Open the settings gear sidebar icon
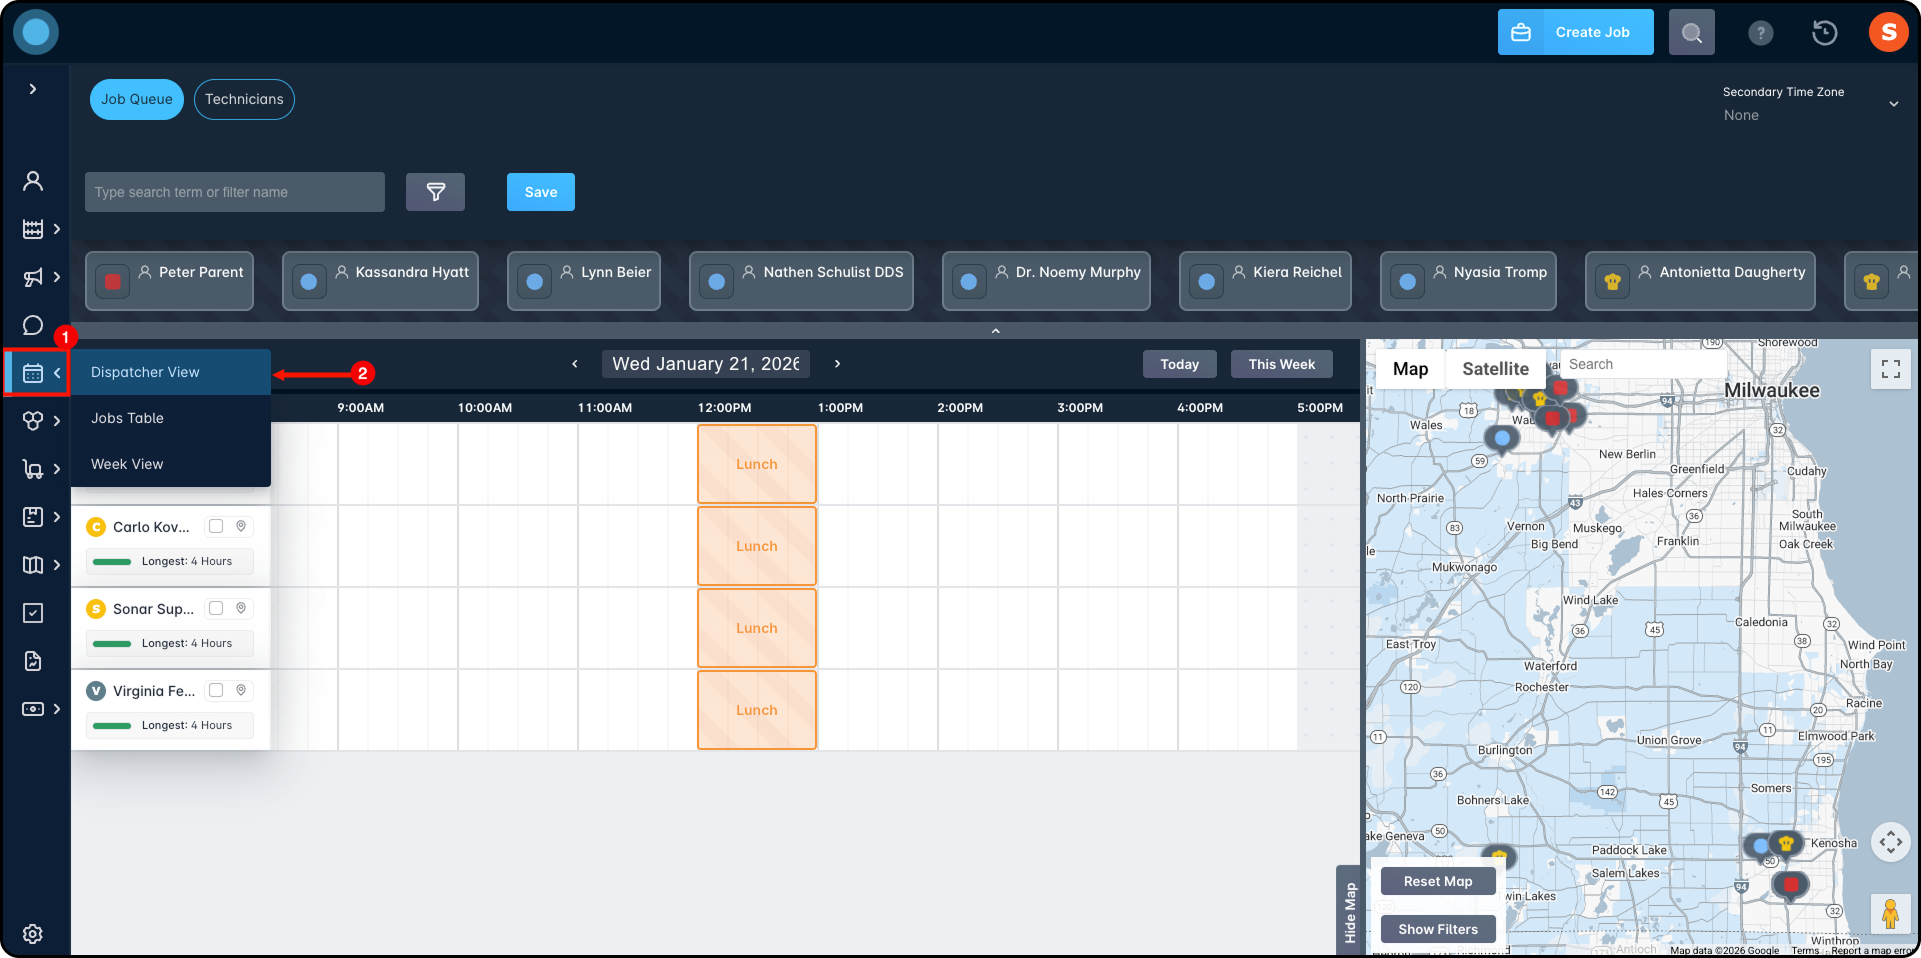Viewport: 1921px width, 958px height. coord(33,934)
